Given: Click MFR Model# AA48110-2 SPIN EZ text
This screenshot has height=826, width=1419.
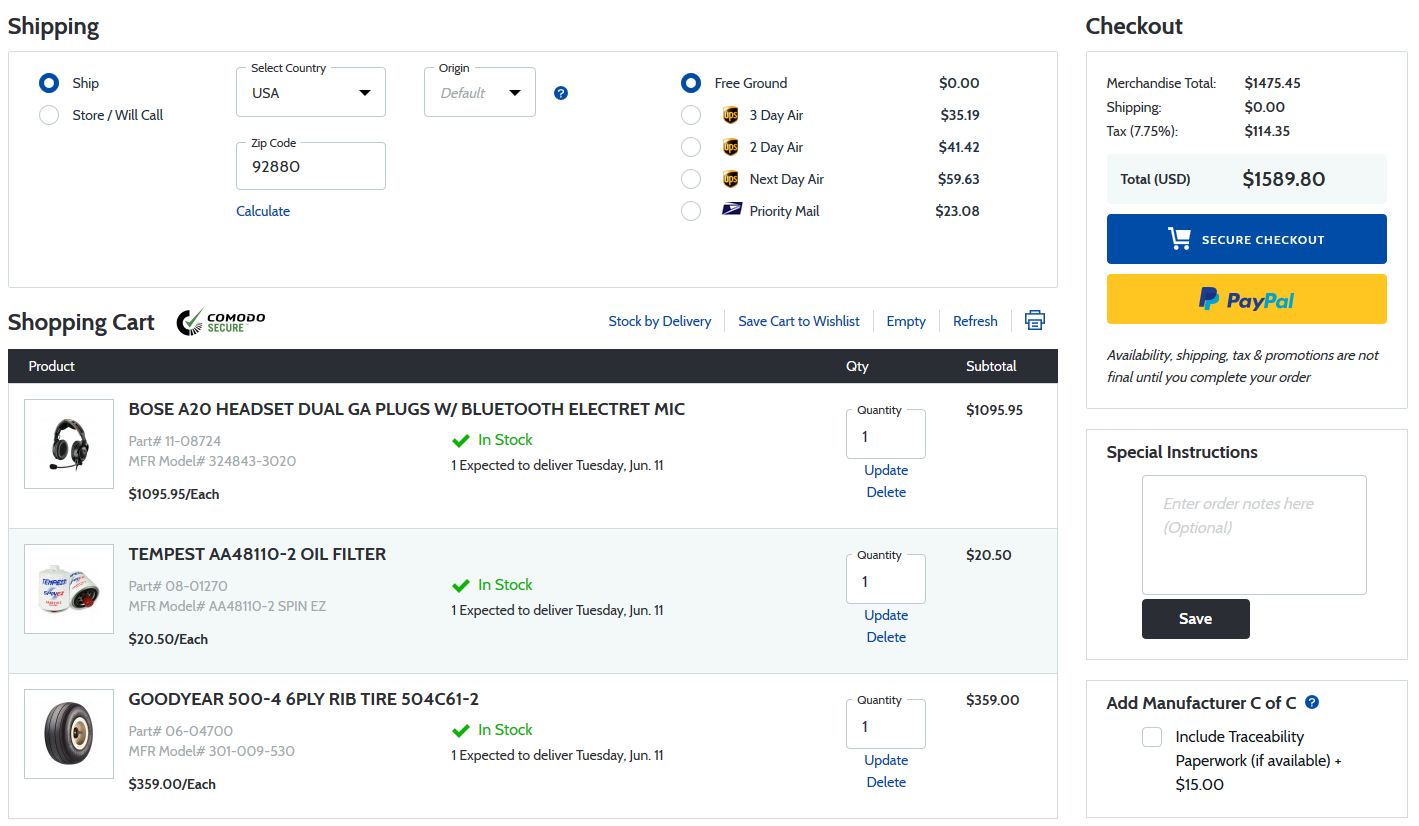Looking at the screenshot, I should click(x=228, y=606).
